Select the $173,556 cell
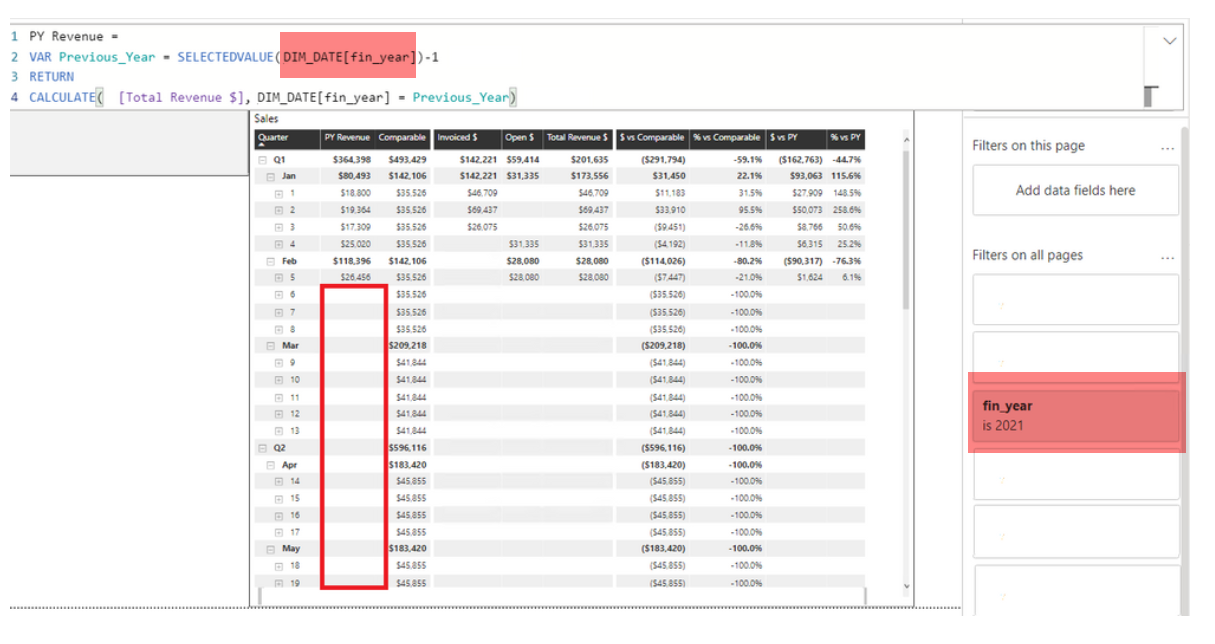The height and width of the screenshot is (644, 1215). pos(588,176)
